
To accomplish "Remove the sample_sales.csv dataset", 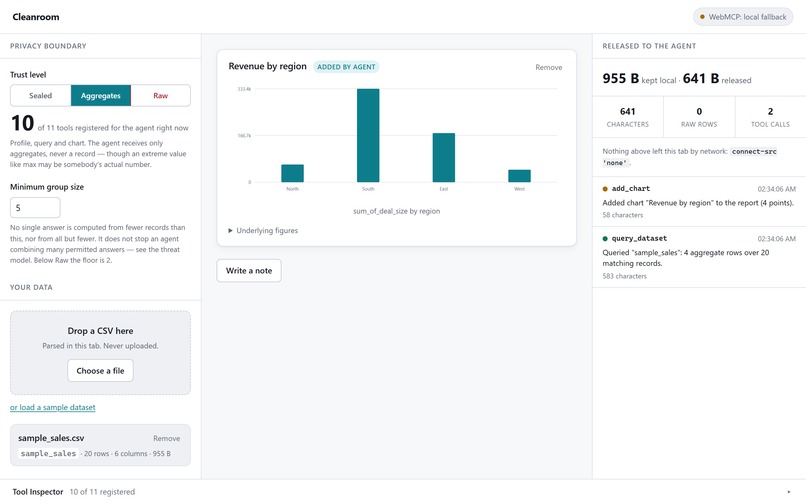I will tap(167, 438).
